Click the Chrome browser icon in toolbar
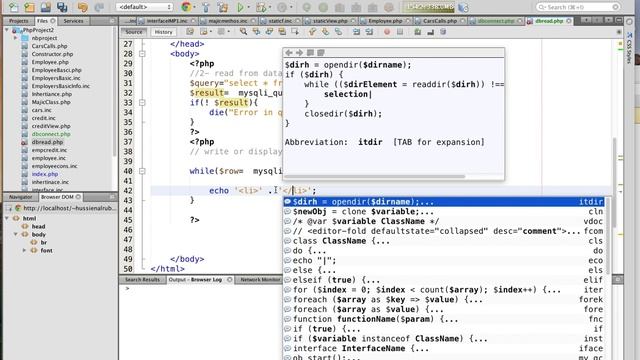The image size is (640, 360). pos(186,7)
